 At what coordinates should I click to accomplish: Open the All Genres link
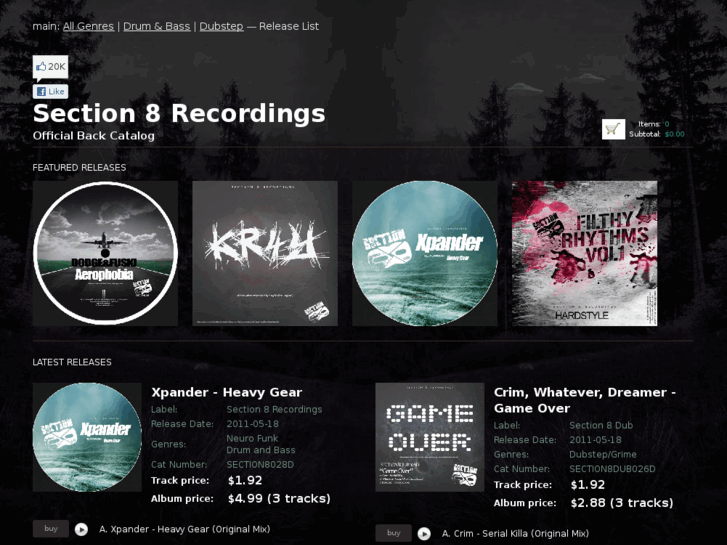coord(89,26)
